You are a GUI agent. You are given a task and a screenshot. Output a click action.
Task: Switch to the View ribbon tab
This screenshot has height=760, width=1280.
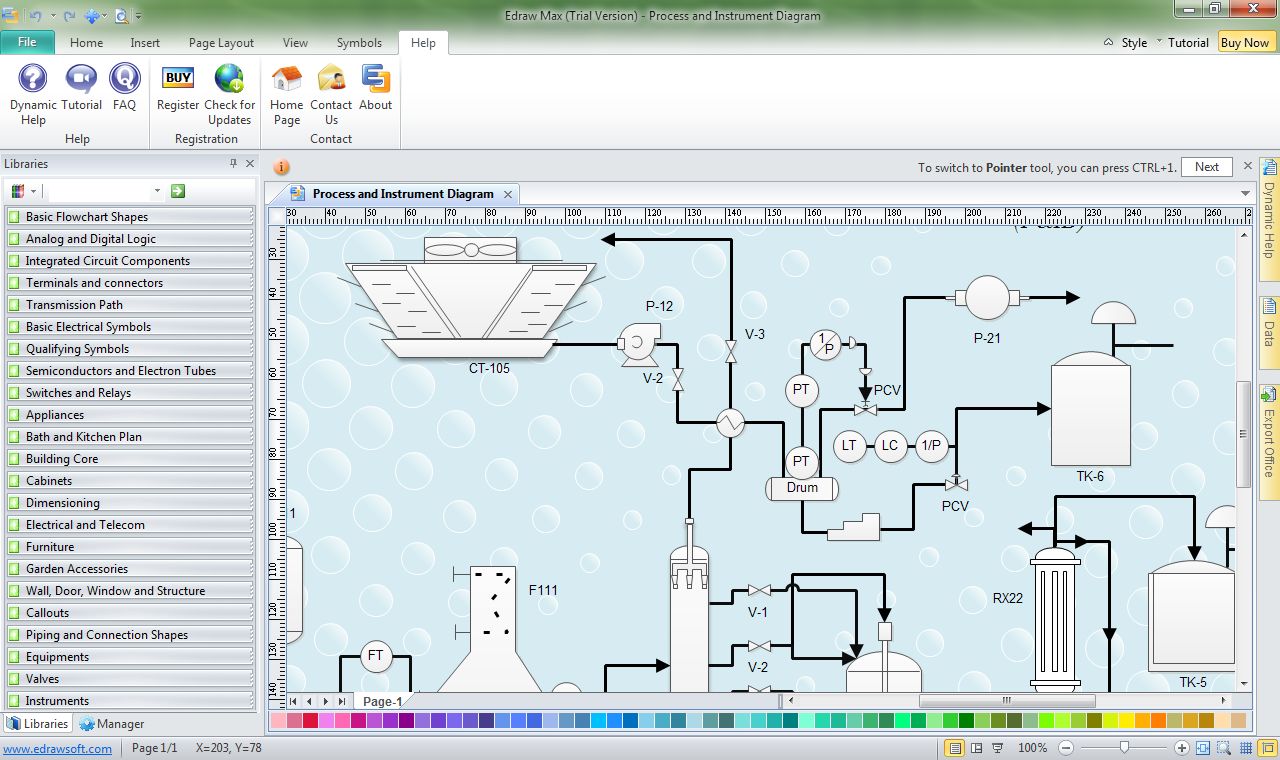tap(295, 43)
